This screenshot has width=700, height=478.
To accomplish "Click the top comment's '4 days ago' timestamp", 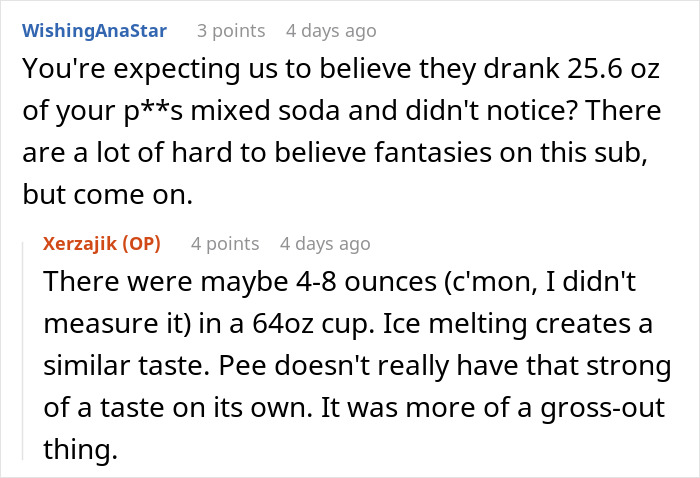I will click(331, 30).
